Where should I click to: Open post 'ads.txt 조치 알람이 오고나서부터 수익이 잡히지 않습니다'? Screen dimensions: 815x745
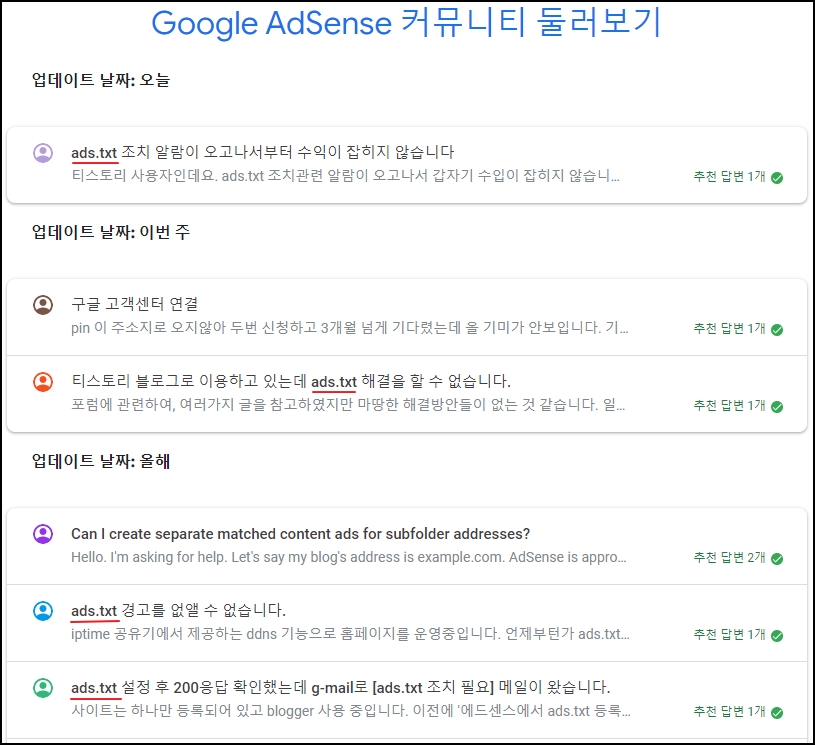262,152
